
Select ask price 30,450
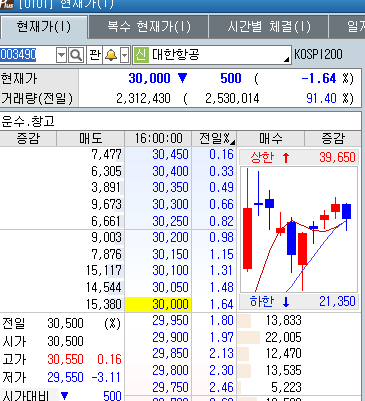point(170,154)
